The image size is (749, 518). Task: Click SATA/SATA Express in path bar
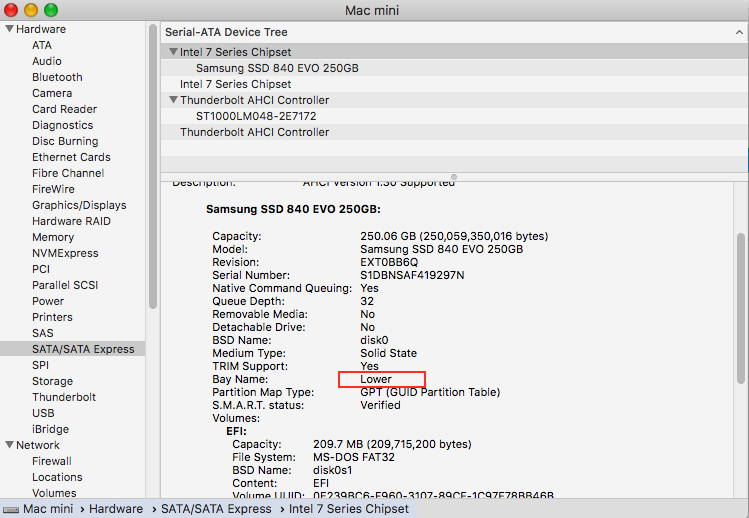[216, 509]
